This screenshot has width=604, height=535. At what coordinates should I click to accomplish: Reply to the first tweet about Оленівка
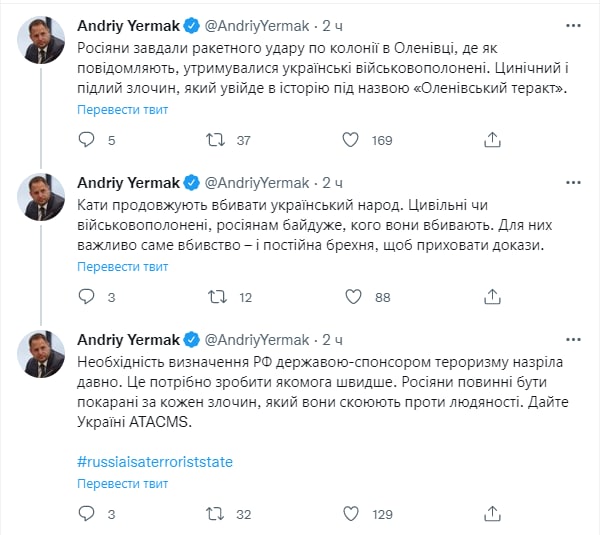click(86, 141)
